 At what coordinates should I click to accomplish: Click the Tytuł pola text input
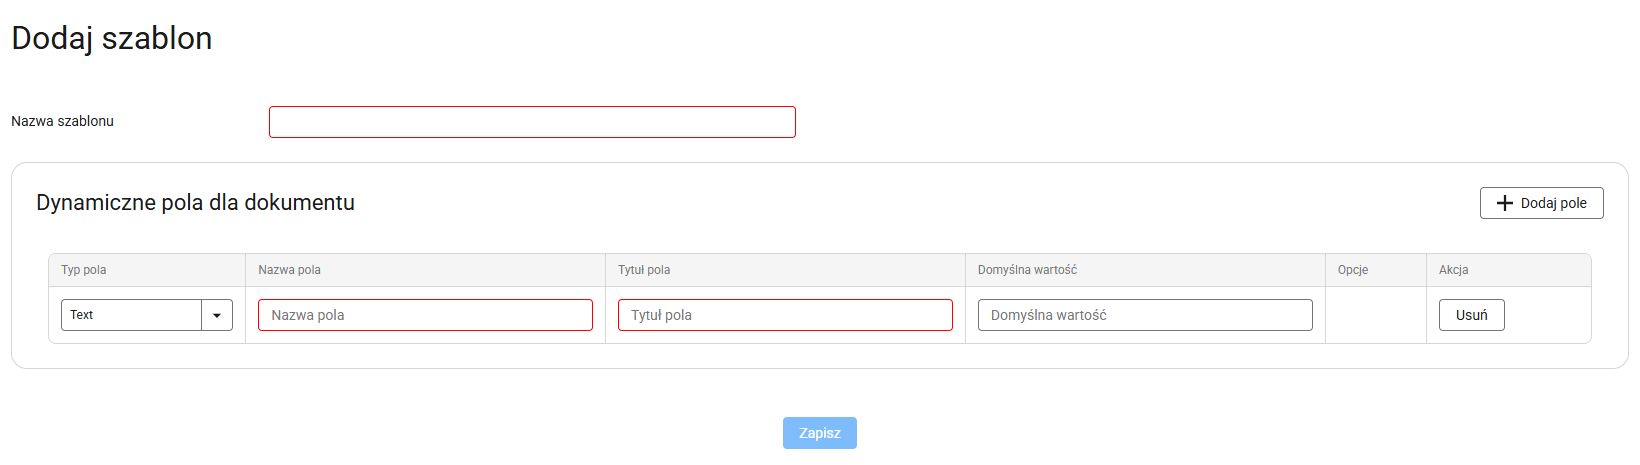point(785,315)
